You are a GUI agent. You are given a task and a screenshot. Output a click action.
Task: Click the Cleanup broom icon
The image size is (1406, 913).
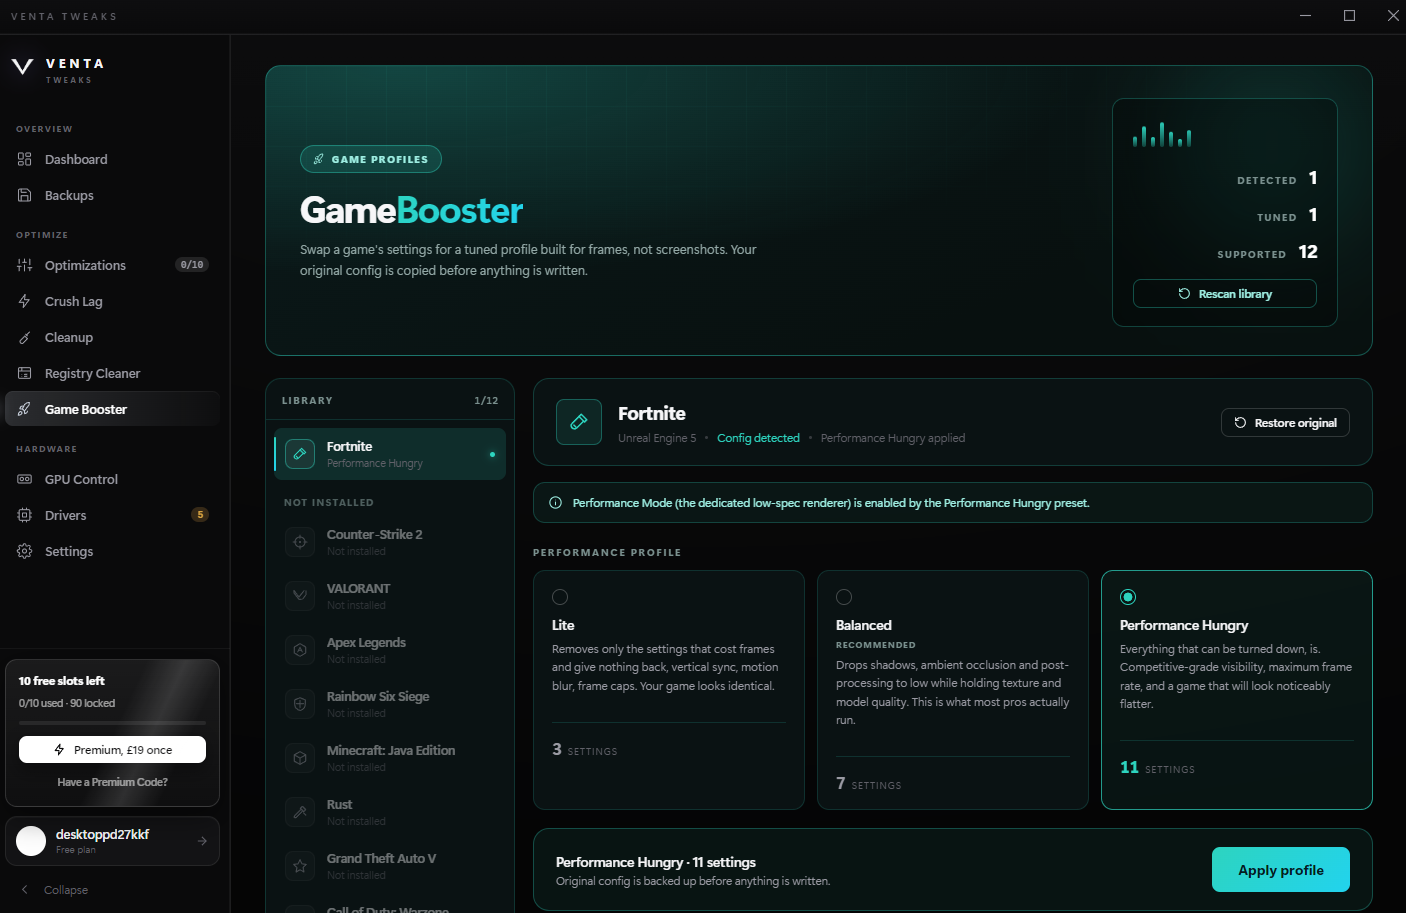(x=25, y=337)
